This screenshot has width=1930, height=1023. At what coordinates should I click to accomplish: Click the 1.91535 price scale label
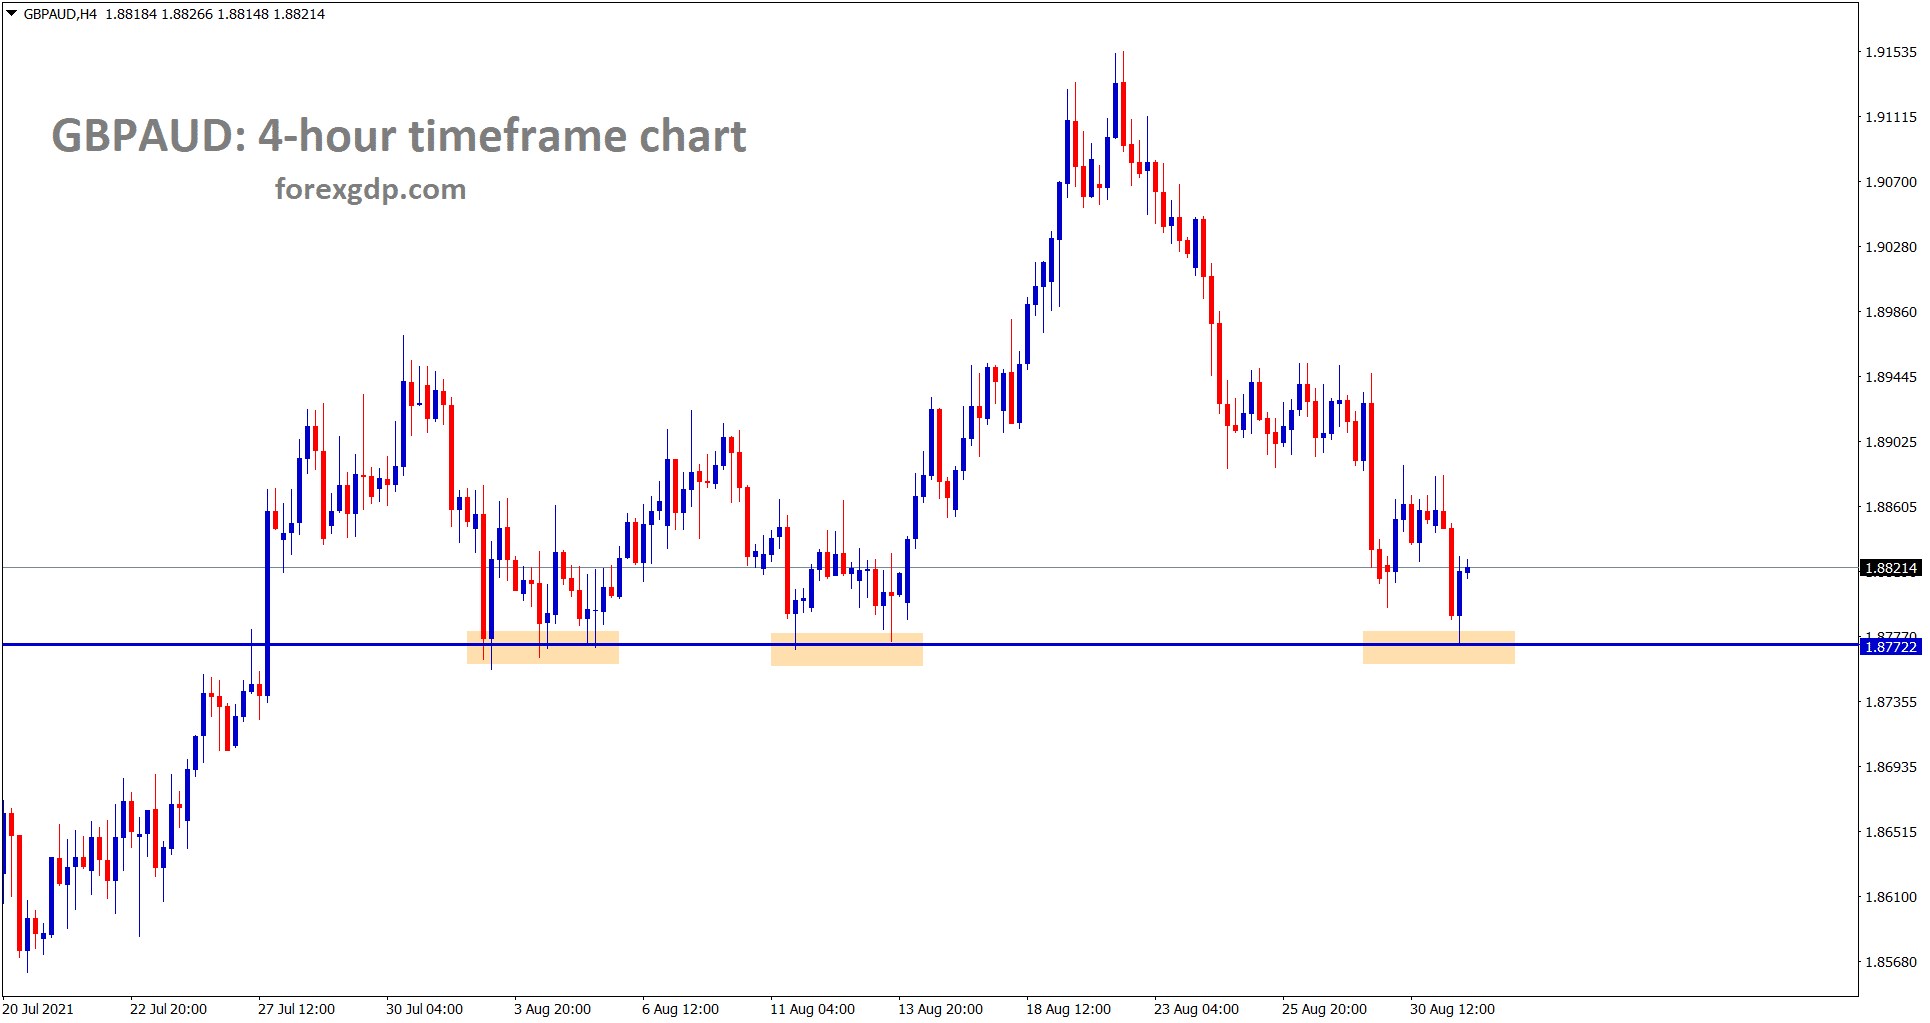coord(1891,52)
